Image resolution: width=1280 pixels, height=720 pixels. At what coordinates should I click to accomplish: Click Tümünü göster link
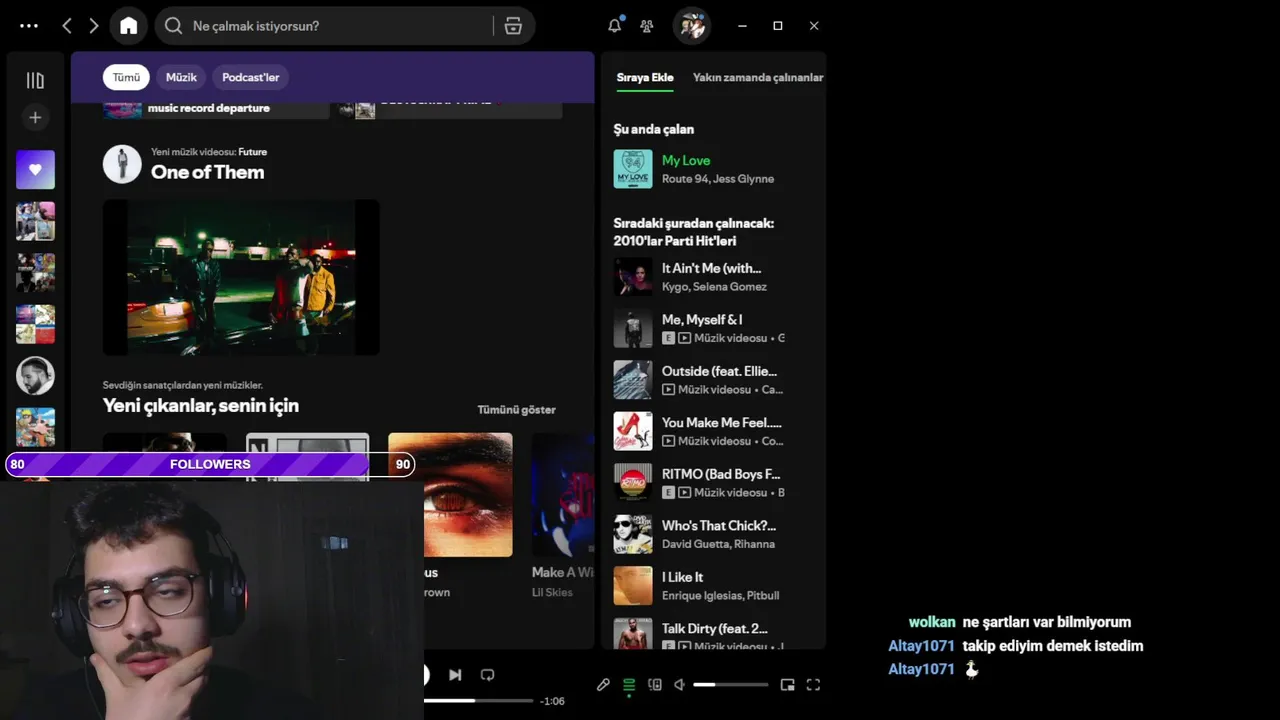tap(516, 410)
